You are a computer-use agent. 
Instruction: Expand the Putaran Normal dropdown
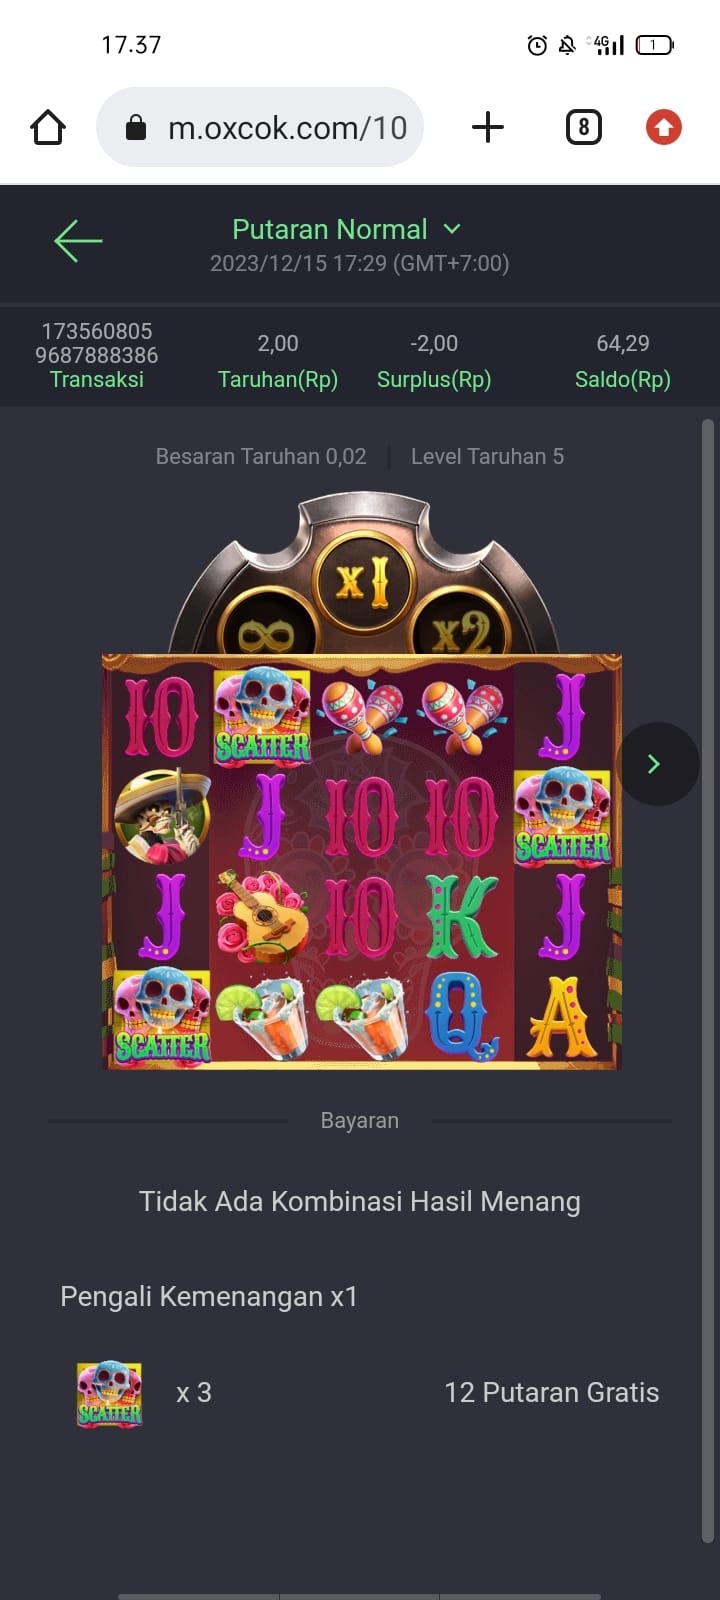tap(347, 229)
